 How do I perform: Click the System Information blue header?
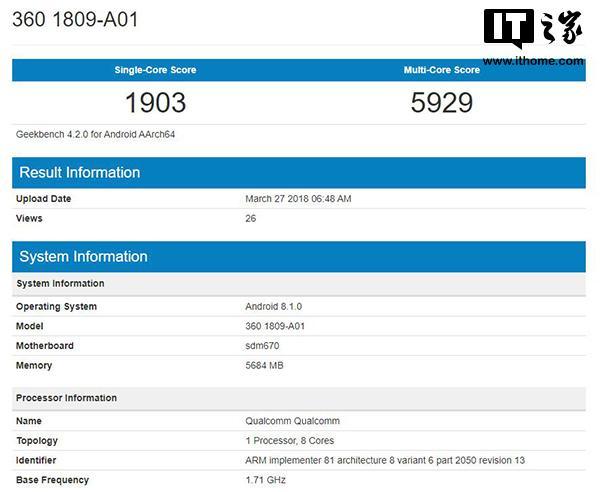click(x=83, y=257)
